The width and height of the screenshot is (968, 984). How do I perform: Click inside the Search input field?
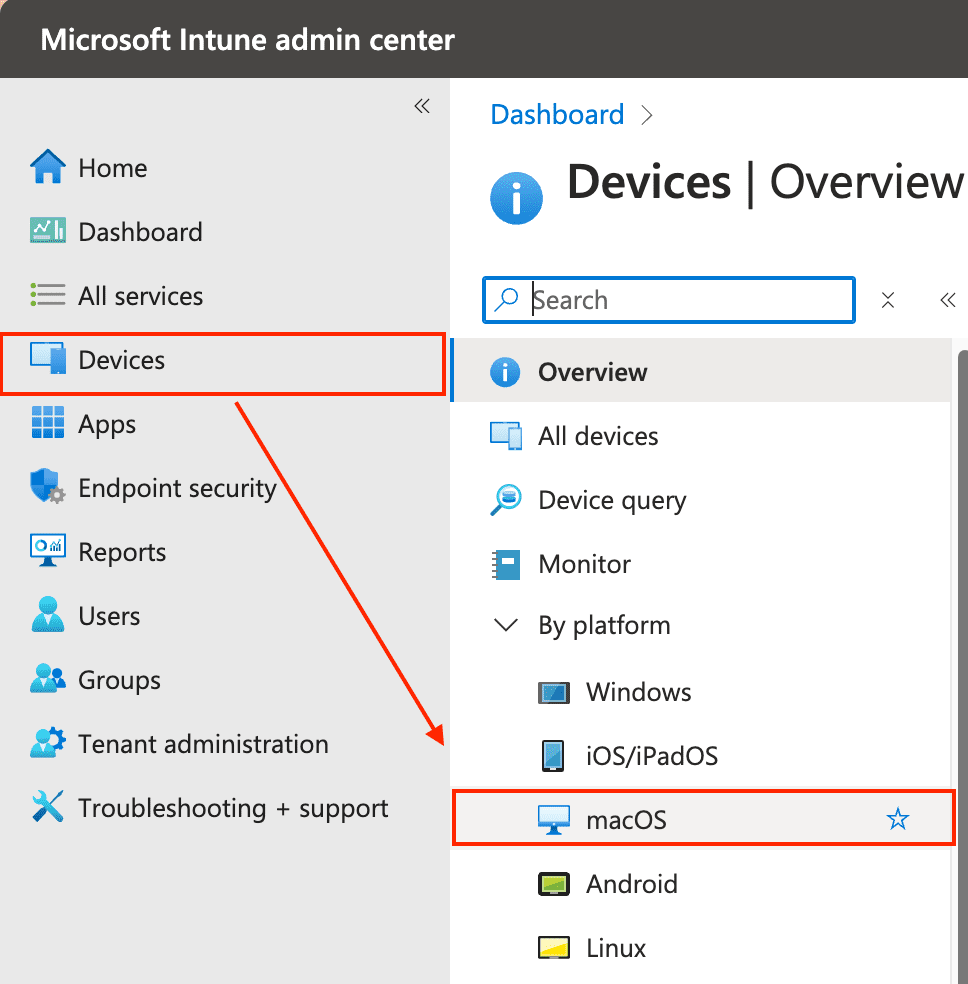coord(668,300)
